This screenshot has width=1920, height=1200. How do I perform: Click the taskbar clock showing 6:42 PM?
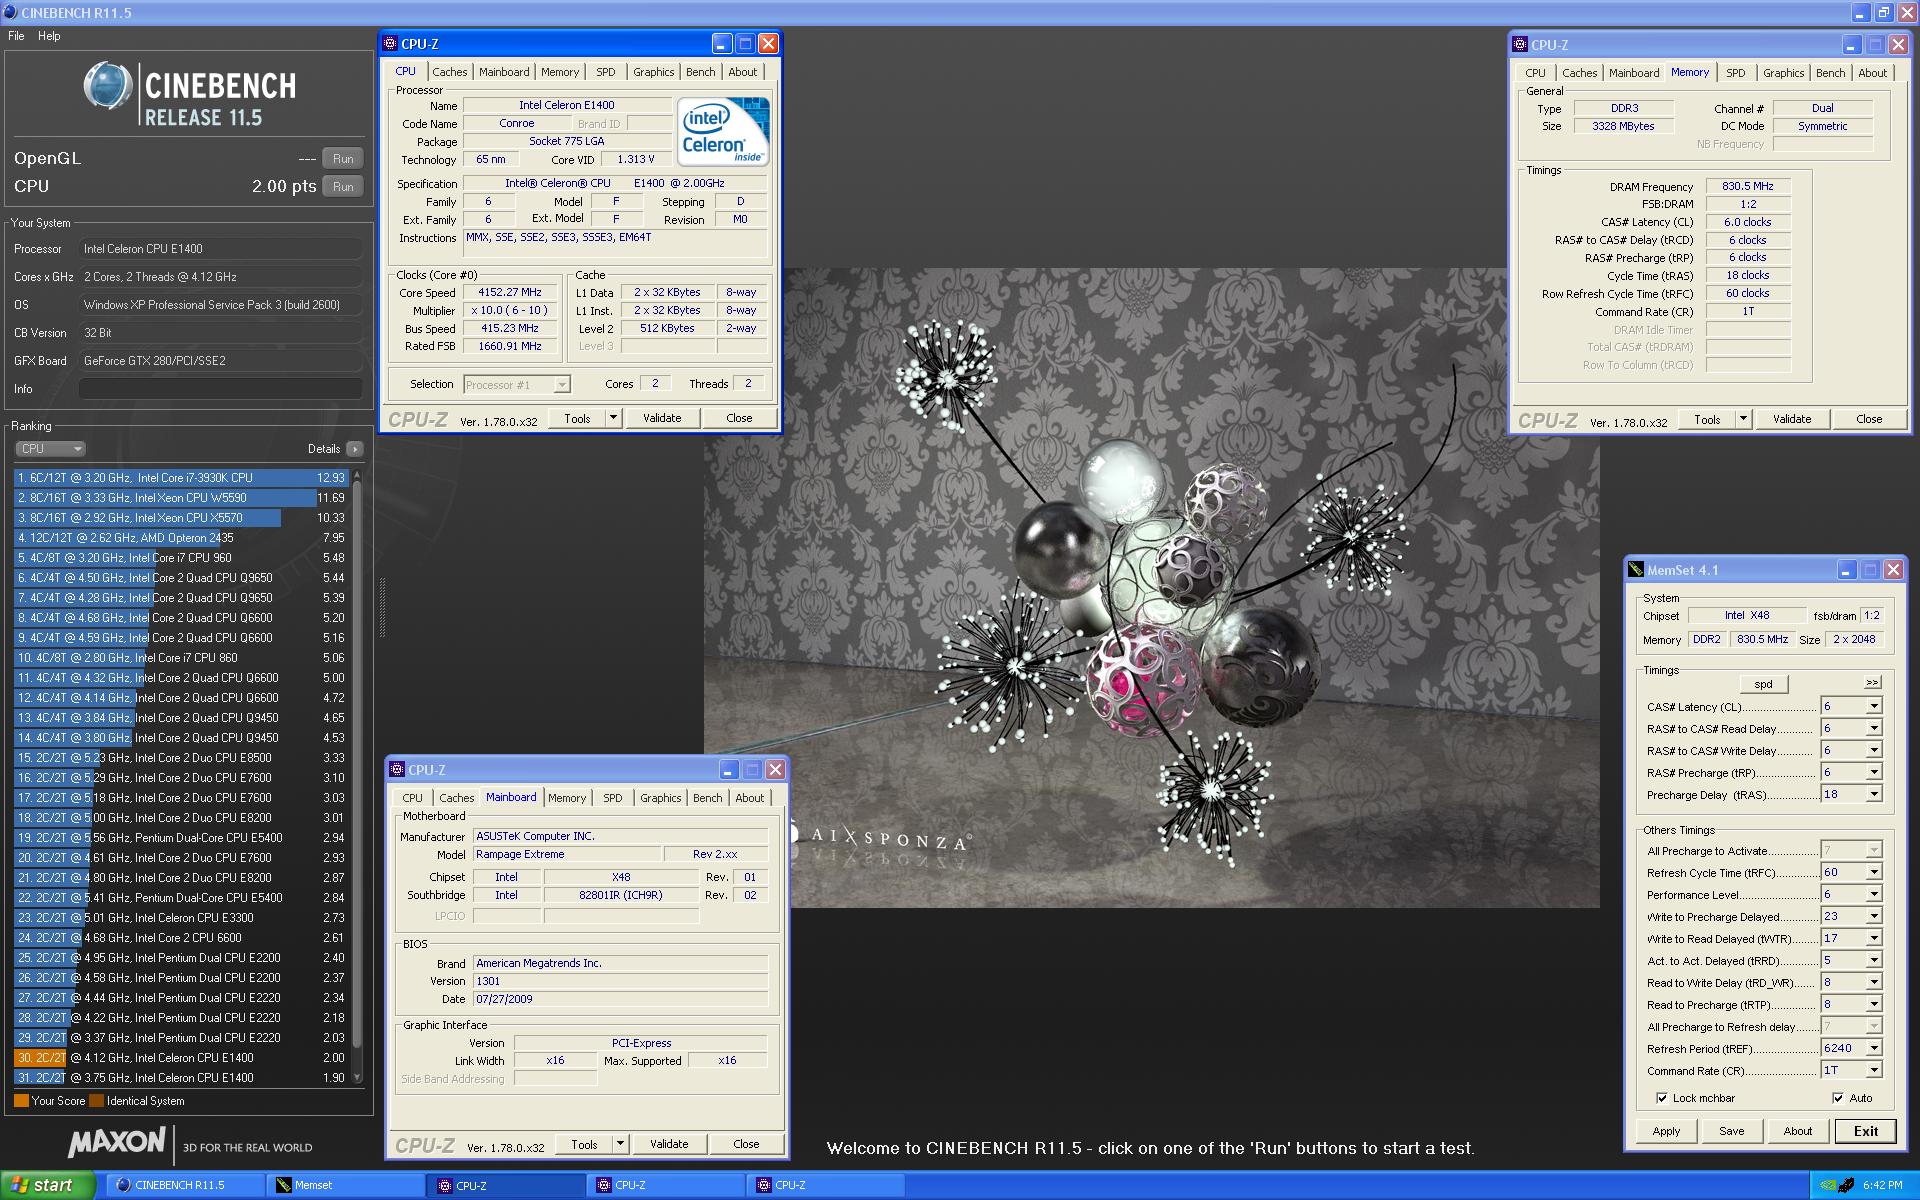point(1882,1185)
